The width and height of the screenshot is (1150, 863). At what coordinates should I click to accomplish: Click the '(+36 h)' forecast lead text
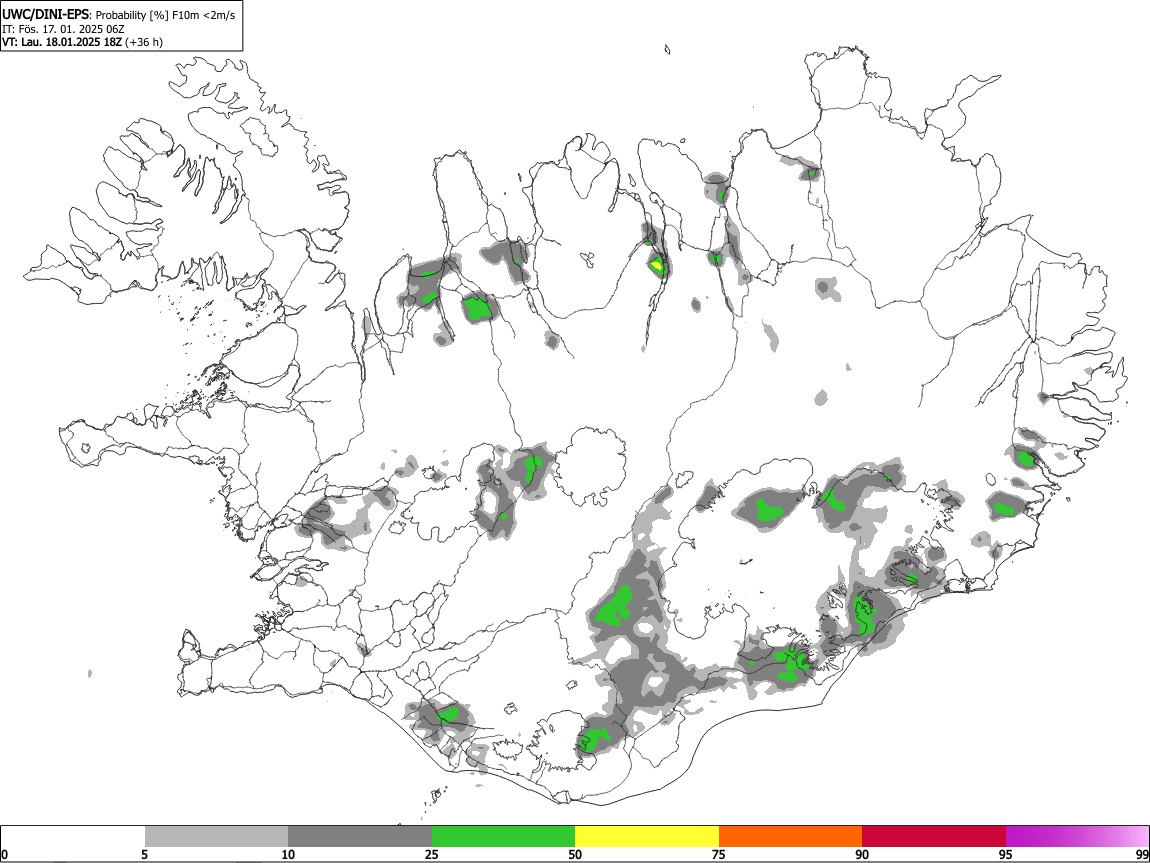144,43
